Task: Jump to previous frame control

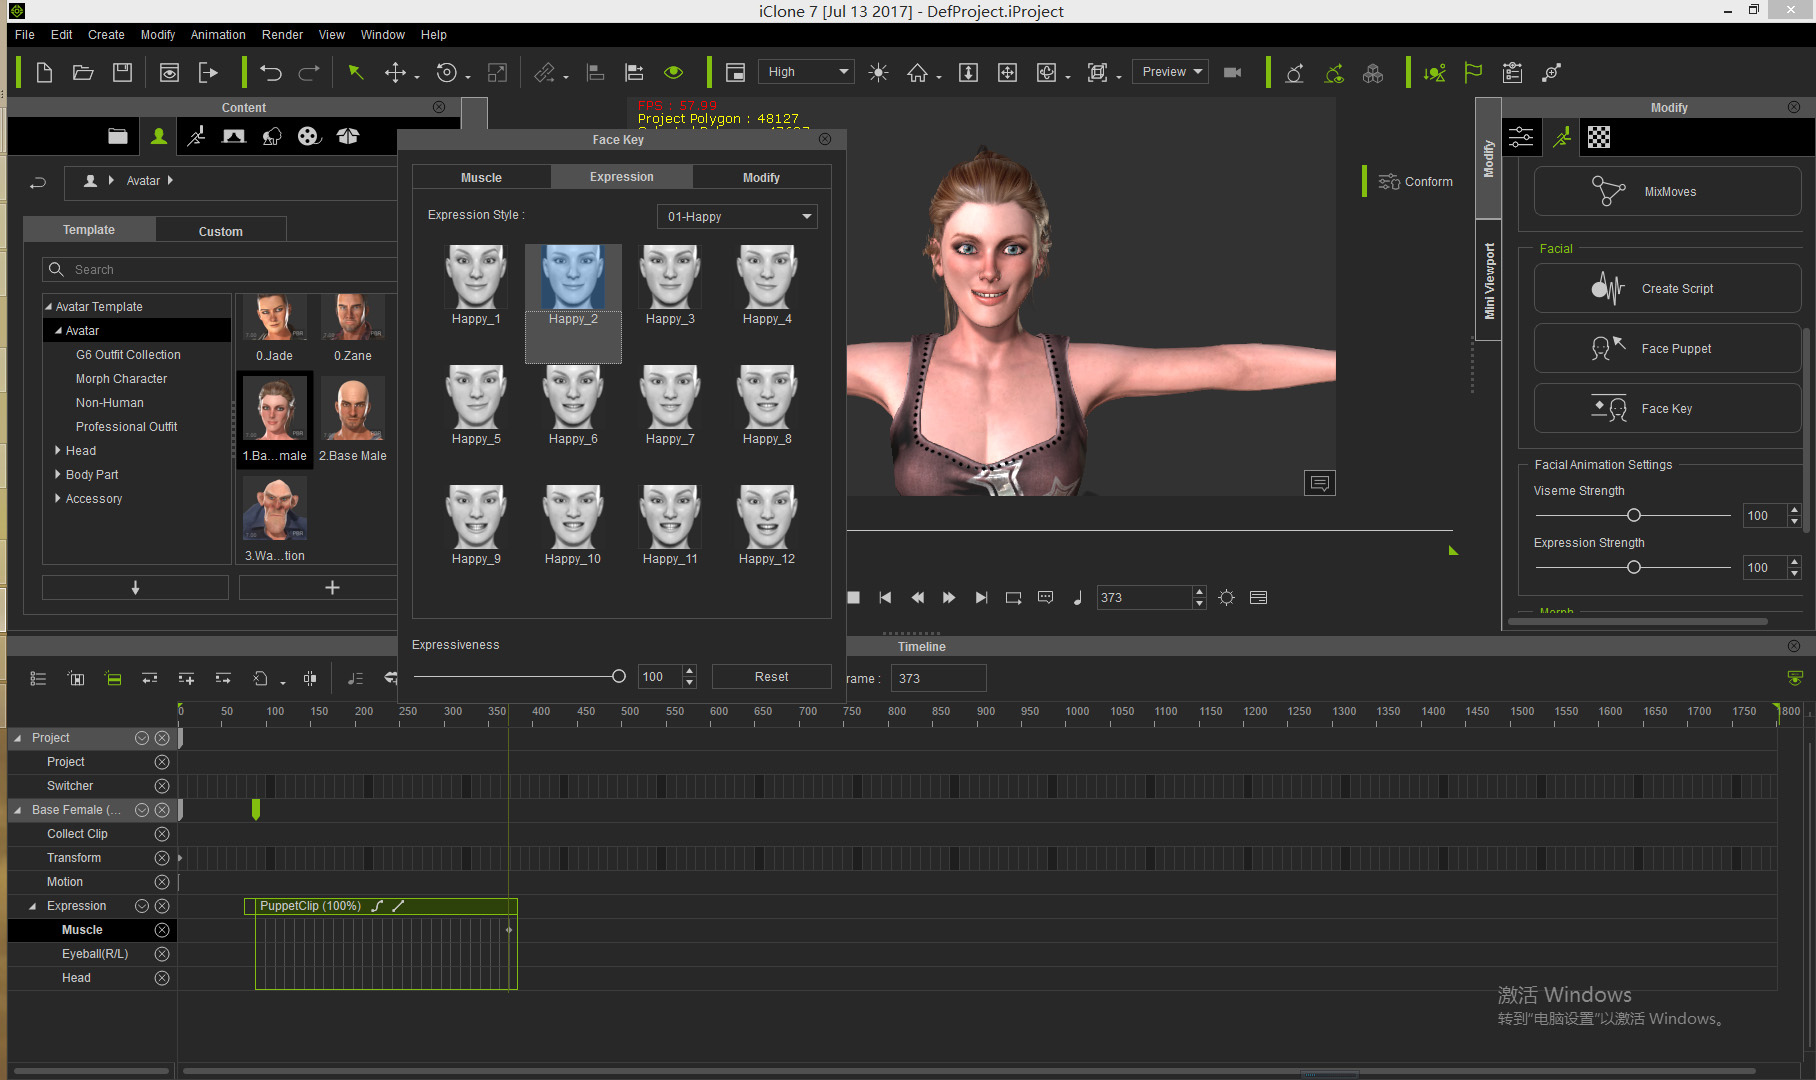Action: pos(917,597)
